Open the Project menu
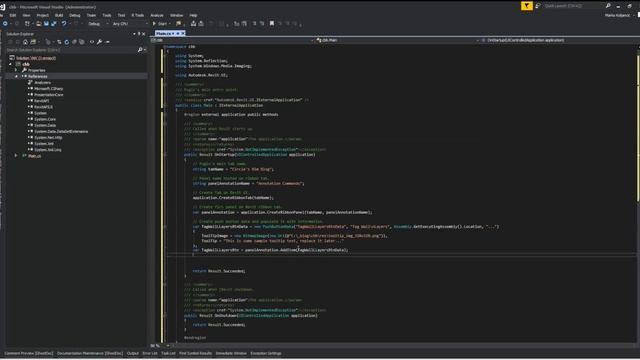The width and height of the screenshot is (640, 360). [x=42, y=15]
